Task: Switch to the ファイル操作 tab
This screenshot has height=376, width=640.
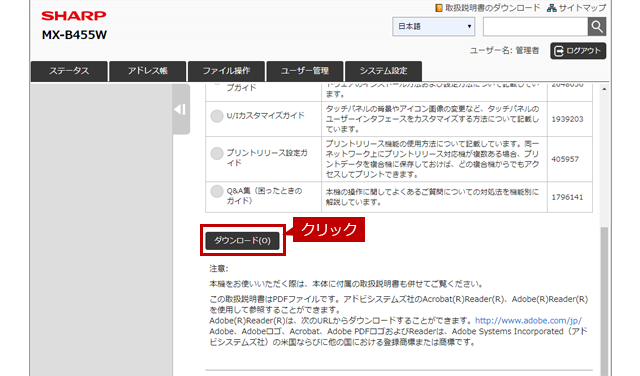Action: 227,71
